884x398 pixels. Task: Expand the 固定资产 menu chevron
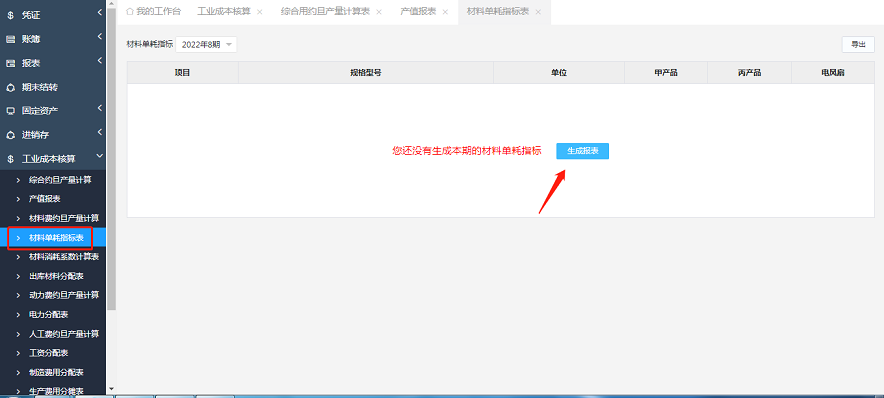[x=99, y=108]
